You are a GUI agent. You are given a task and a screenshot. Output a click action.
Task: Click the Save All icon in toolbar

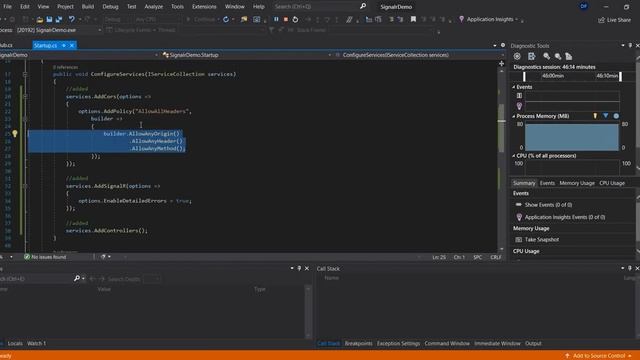point(59,19)
